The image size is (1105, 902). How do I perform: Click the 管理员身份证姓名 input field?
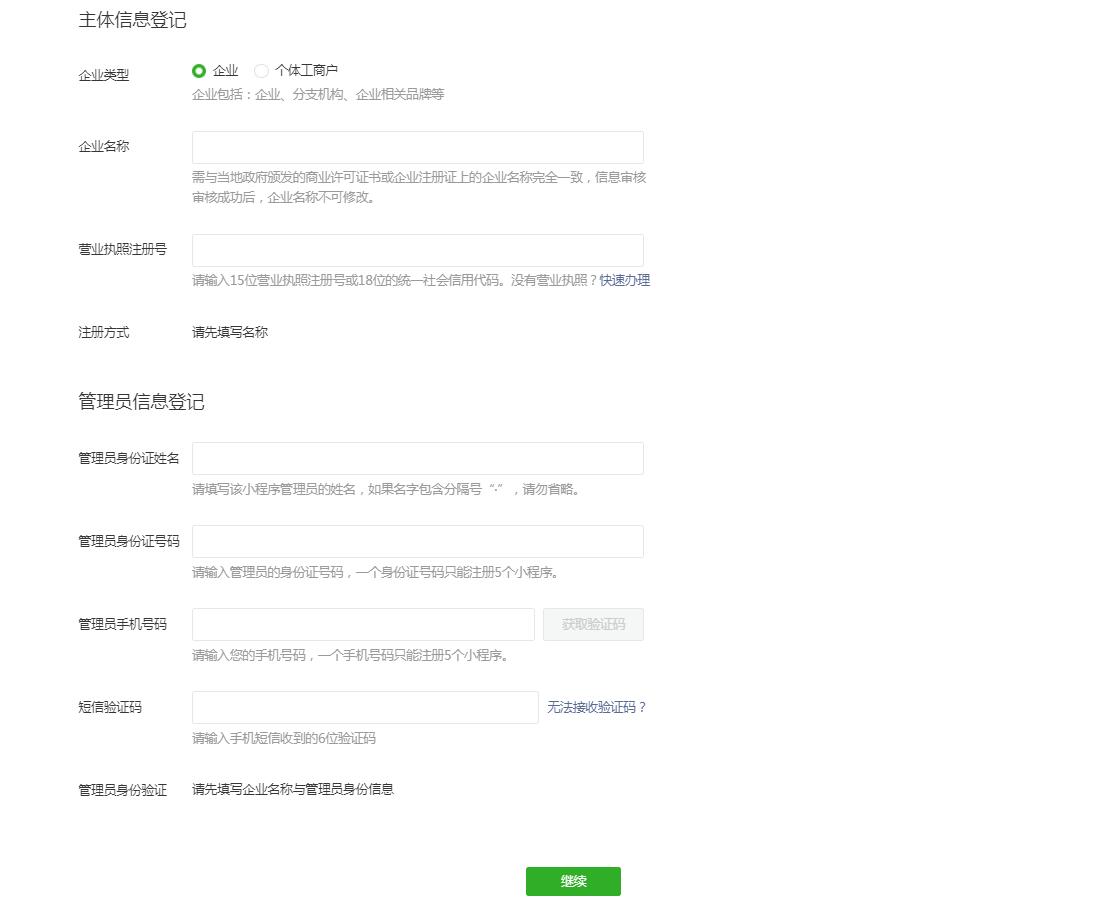[x=417, y=459]
